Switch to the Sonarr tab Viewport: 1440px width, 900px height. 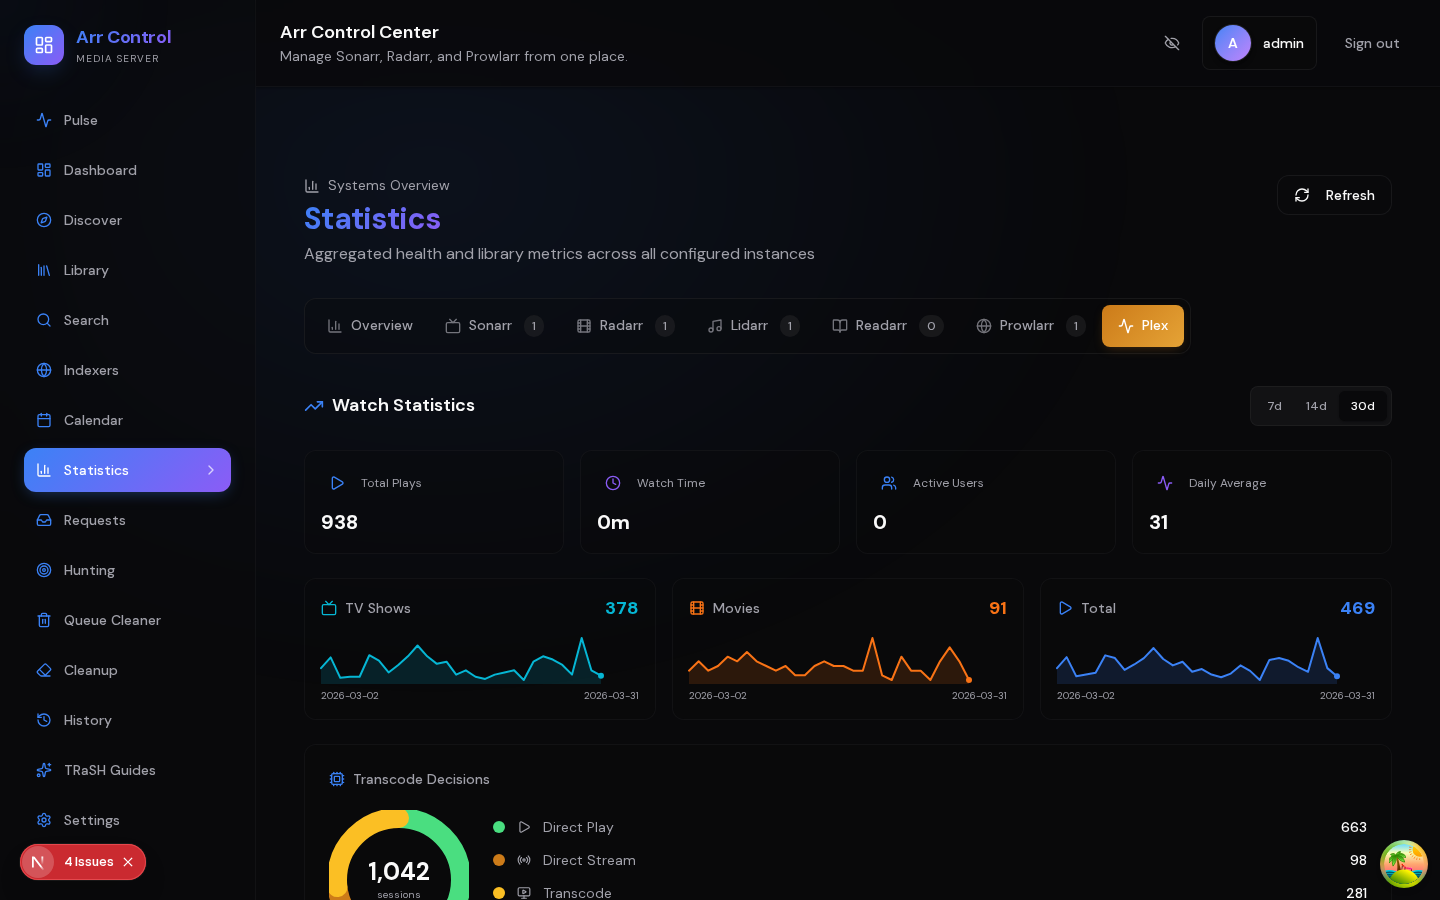pyautogui.click(x=494, y=326)
